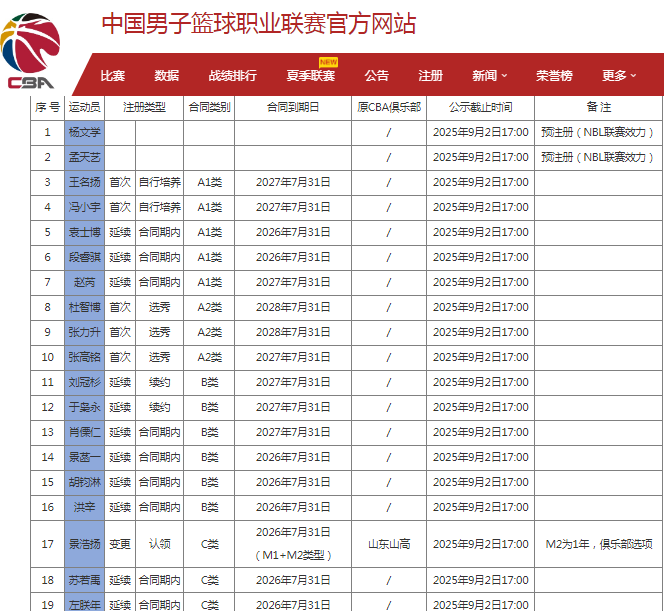Screen dimensions: 664x611
Task: Select player 张力升 in row 9
Action: pos(85,332)
